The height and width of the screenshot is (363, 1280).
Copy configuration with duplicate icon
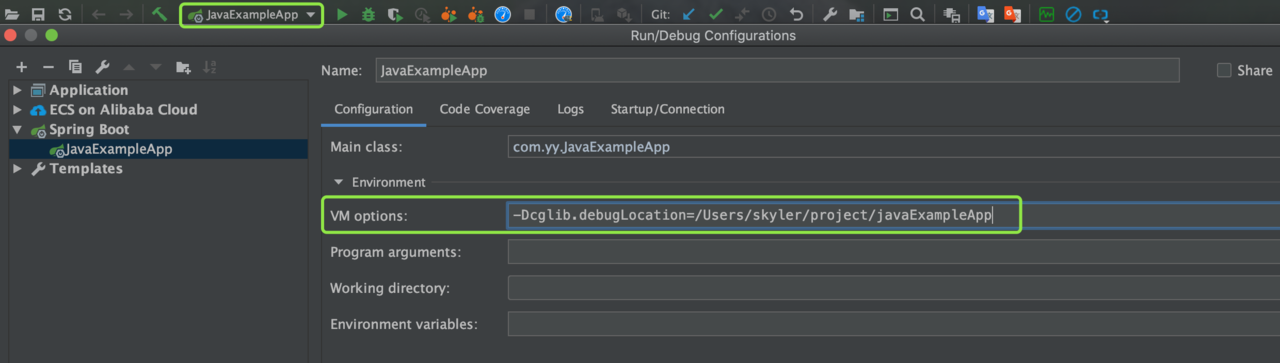(75, 67)
